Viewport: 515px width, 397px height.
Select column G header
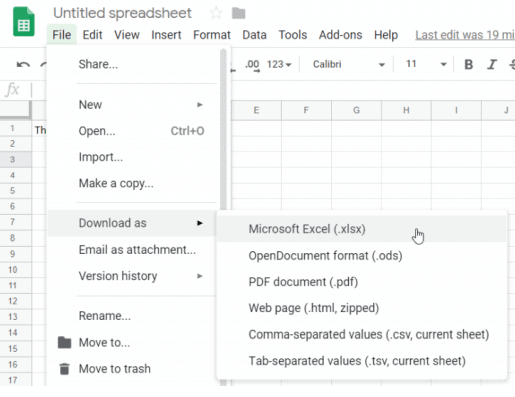[x=356, y=110]
